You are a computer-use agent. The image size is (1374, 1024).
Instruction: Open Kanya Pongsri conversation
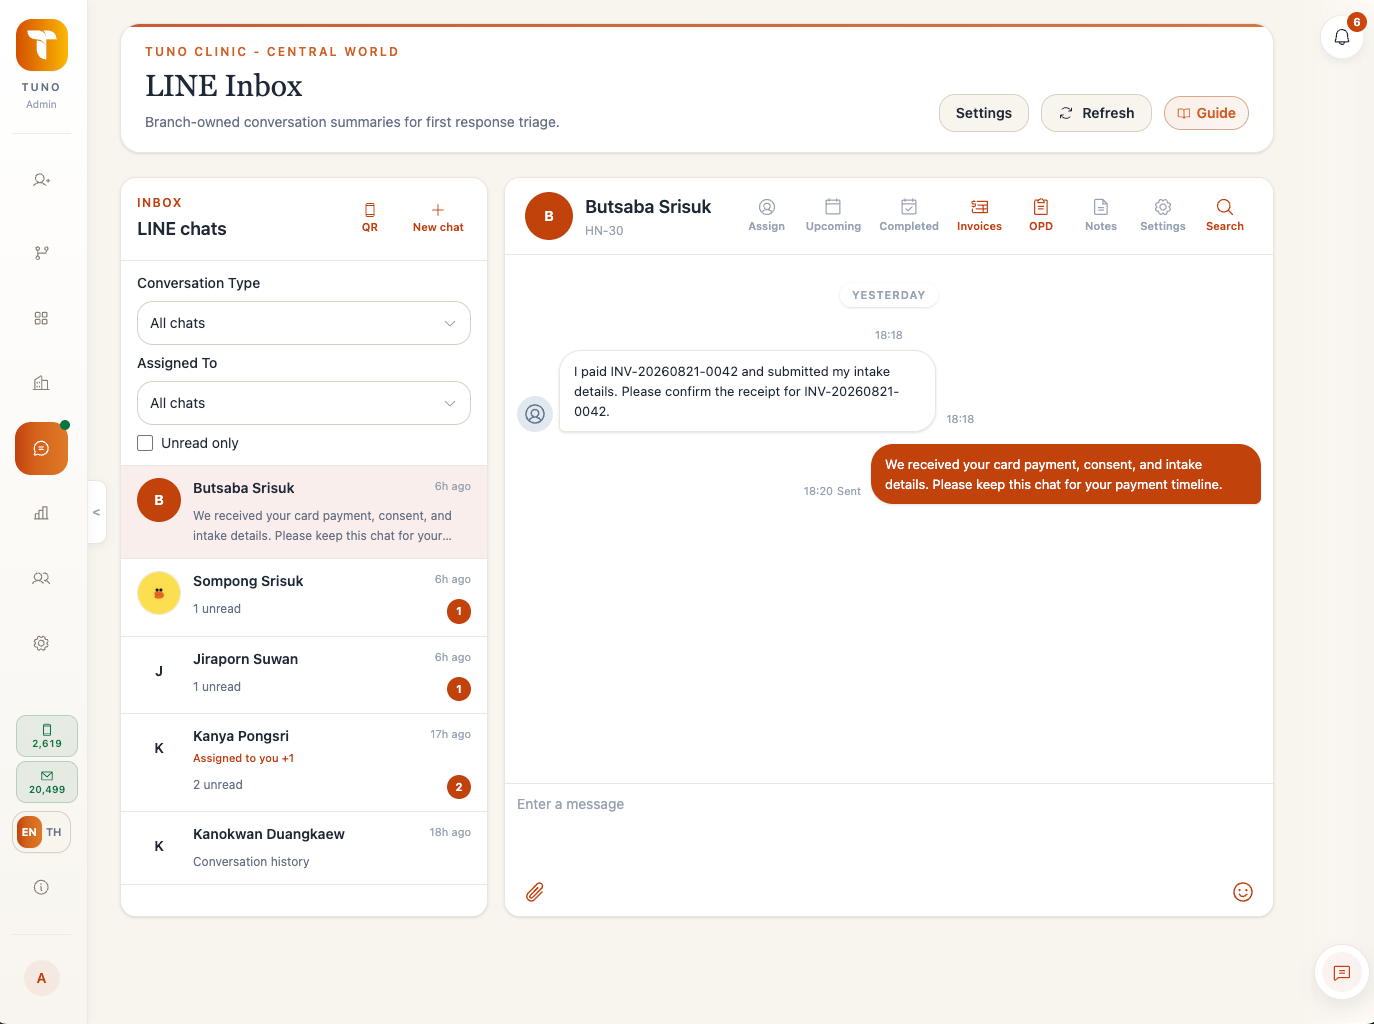(304, 763)
